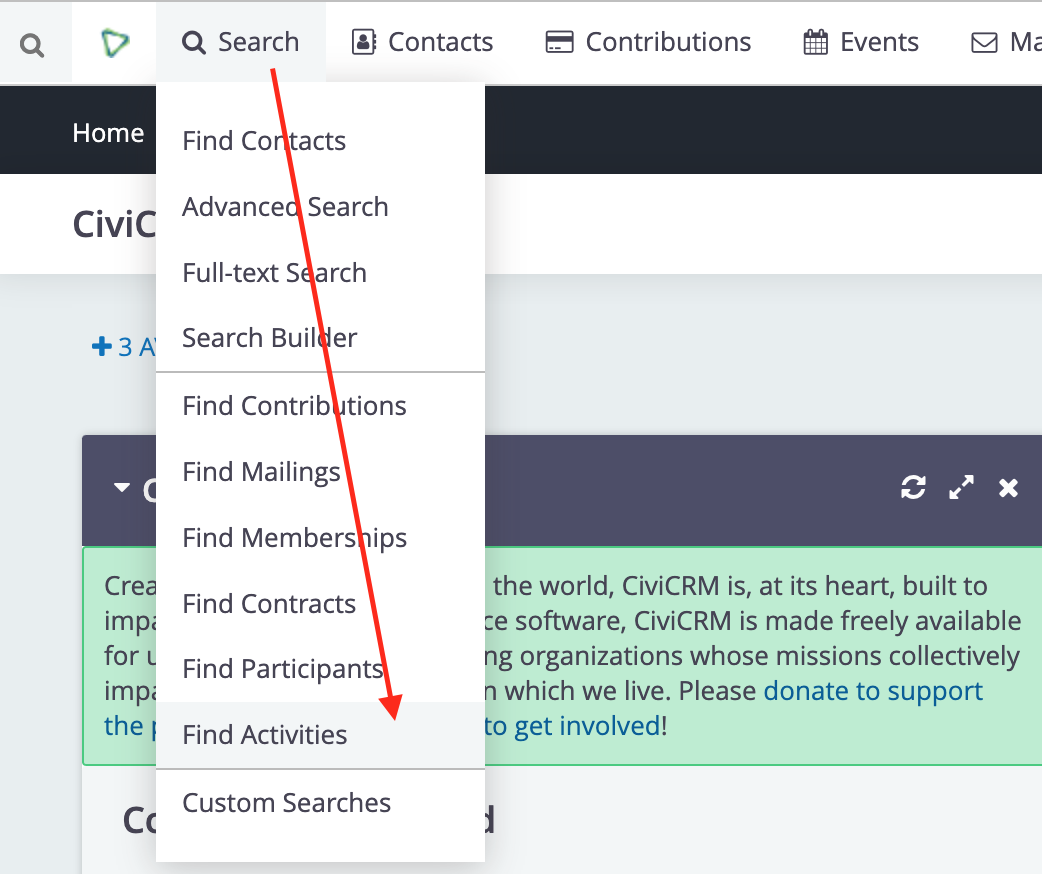Go to Find Memberships
The width and height of the screenshot is (1042, 874).
click(294, 538)
